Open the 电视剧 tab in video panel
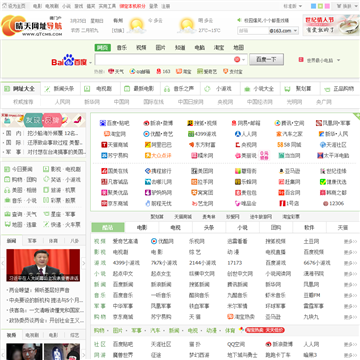 (x=32, y=335)
